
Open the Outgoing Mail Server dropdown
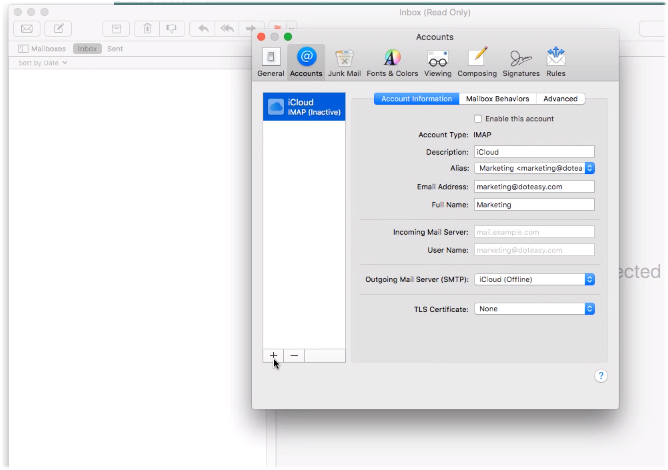534,279
